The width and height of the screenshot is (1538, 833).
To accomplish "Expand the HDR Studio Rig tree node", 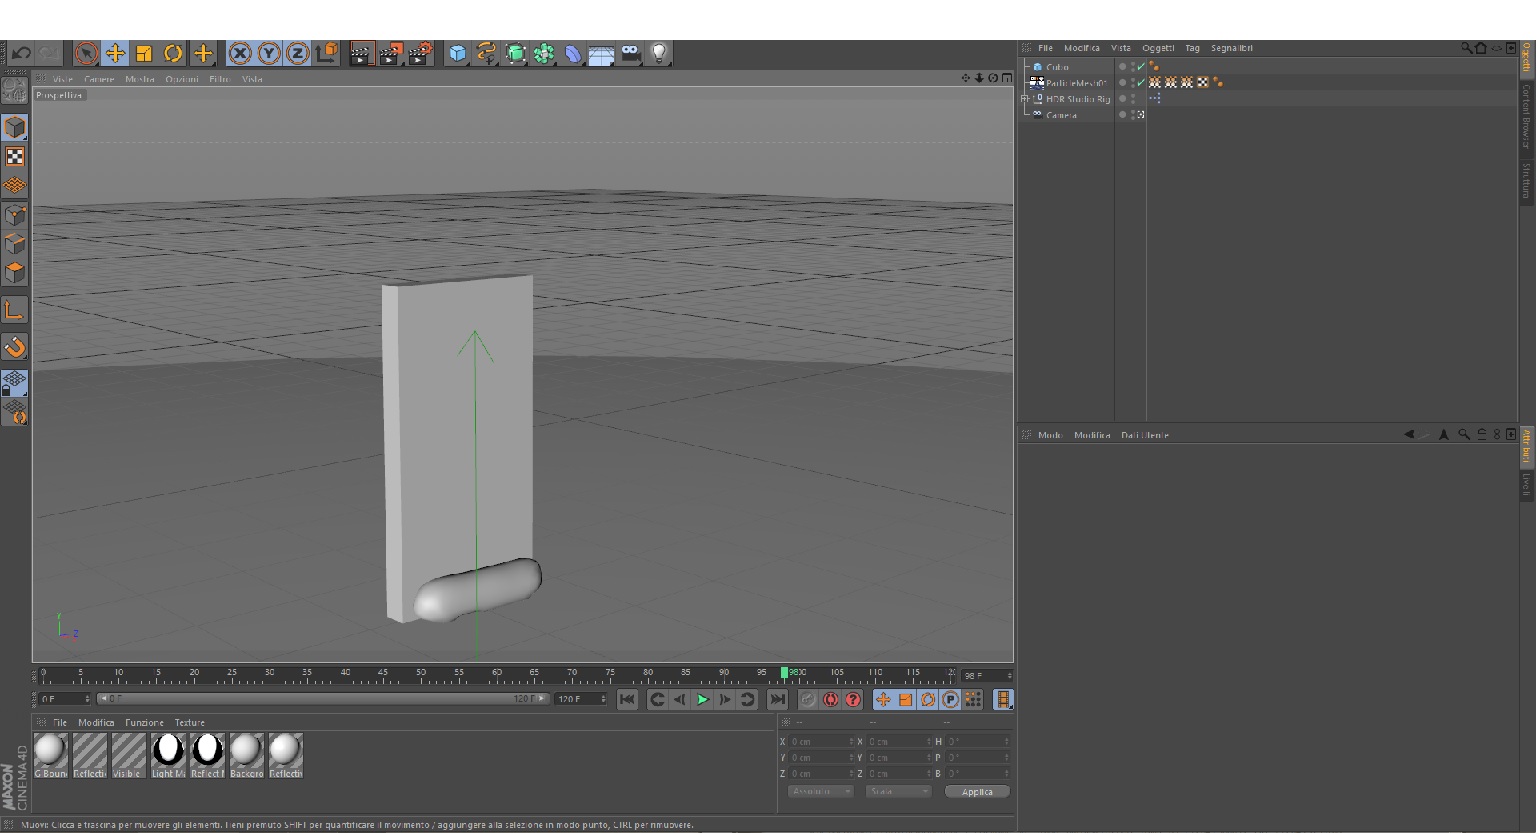I will (x=1024, y=99).
